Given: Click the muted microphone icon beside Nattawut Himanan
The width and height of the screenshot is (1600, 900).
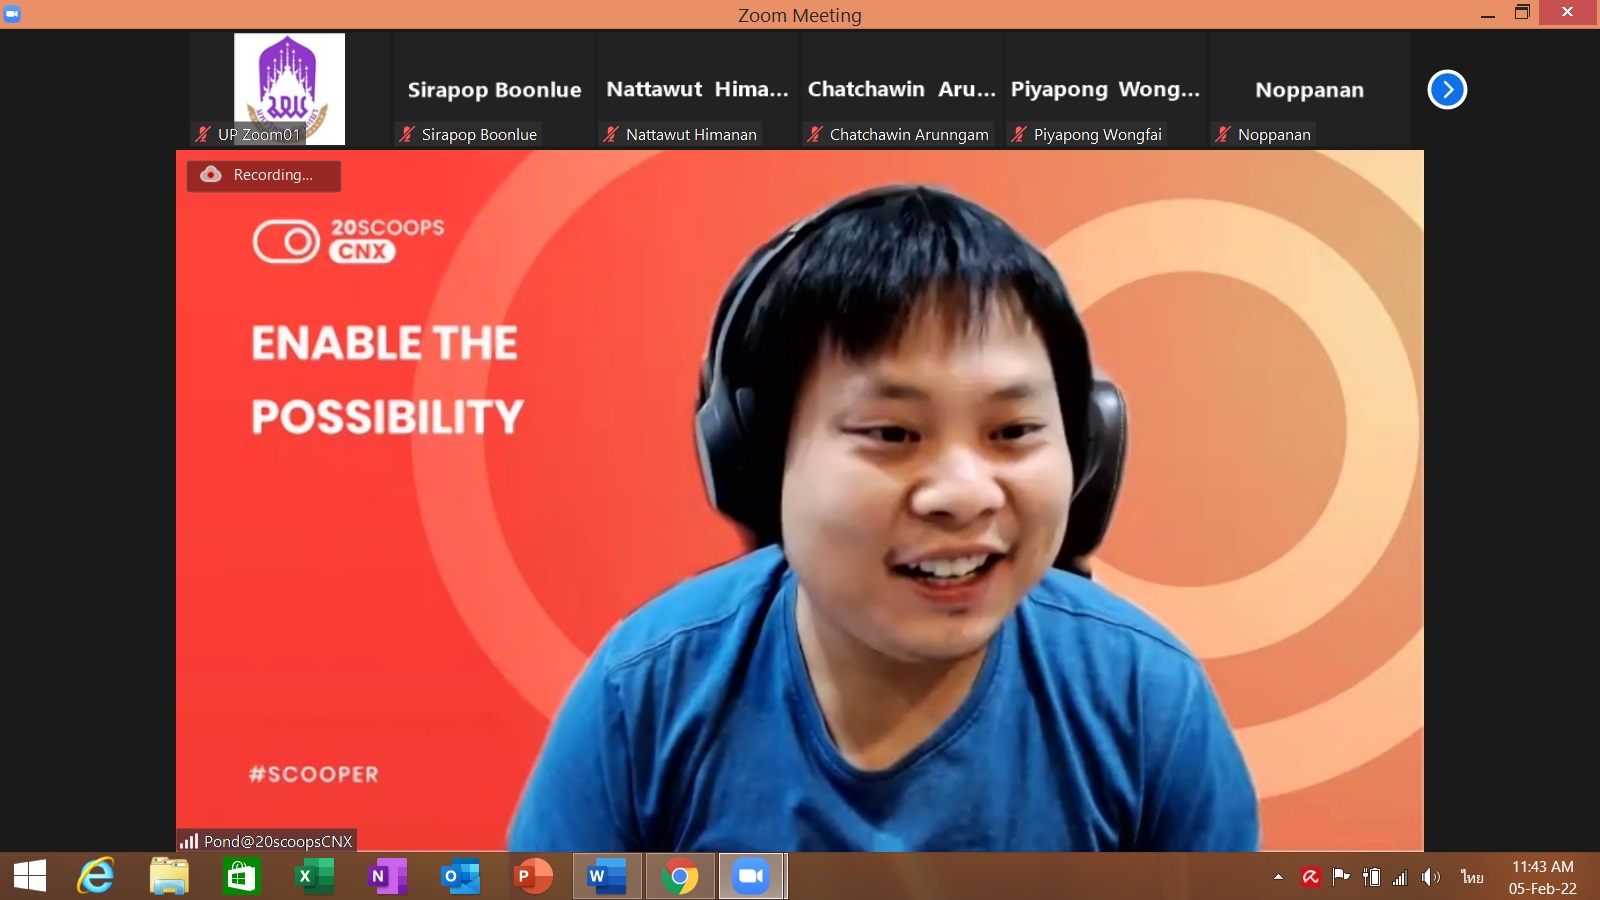Looking at the screenshot, I should [x=611, y=134].
